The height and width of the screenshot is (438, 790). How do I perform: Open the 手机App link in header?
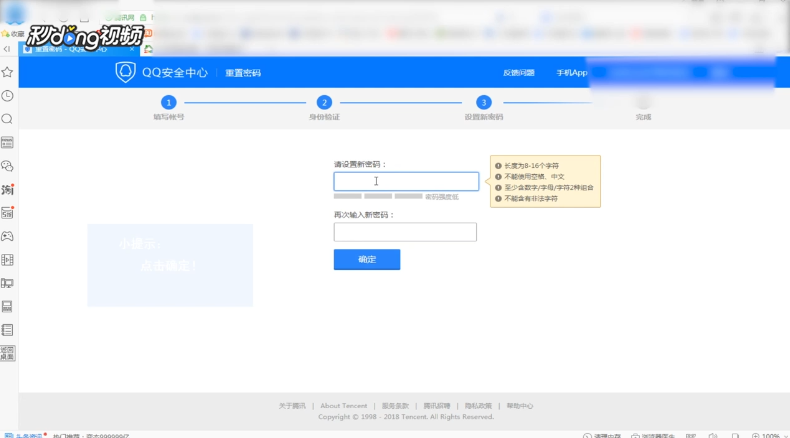pyautogui.click(x=572, y=73)
